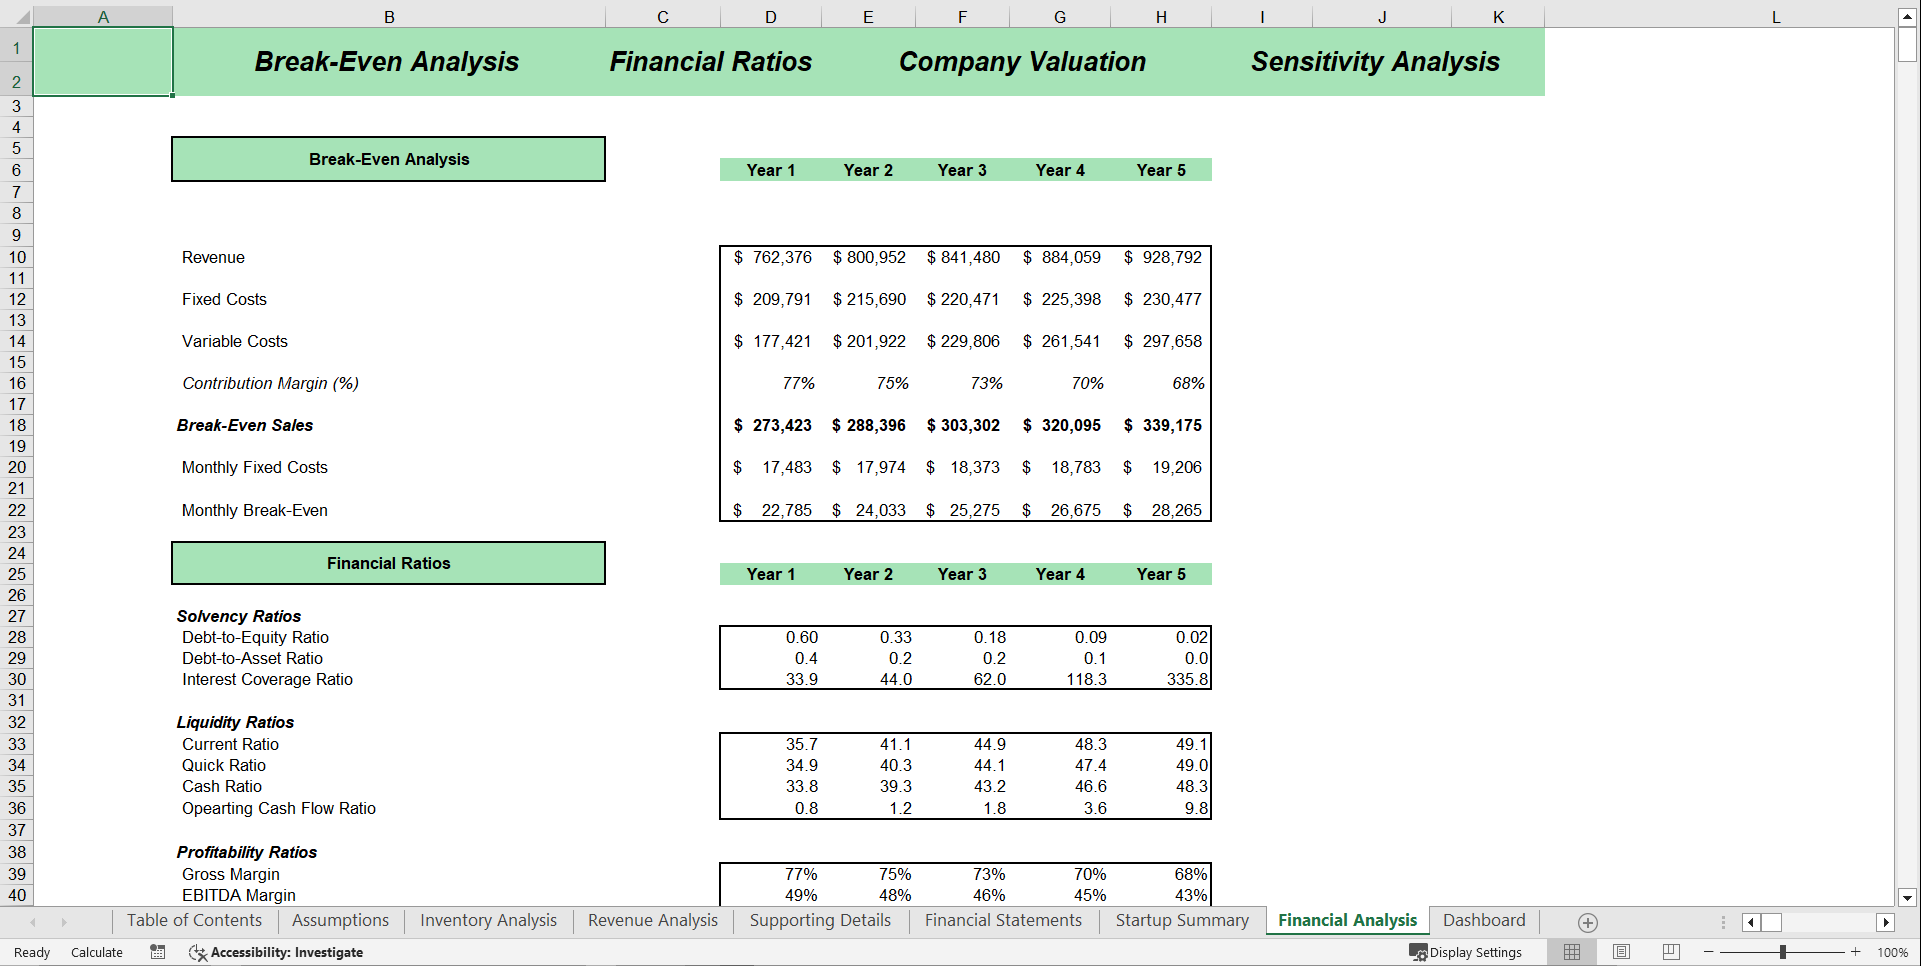The width and height of the screenshot is (1921, 966).
Task: Open the Assumptions sheet tab
Action: click(x=340, y=920)
